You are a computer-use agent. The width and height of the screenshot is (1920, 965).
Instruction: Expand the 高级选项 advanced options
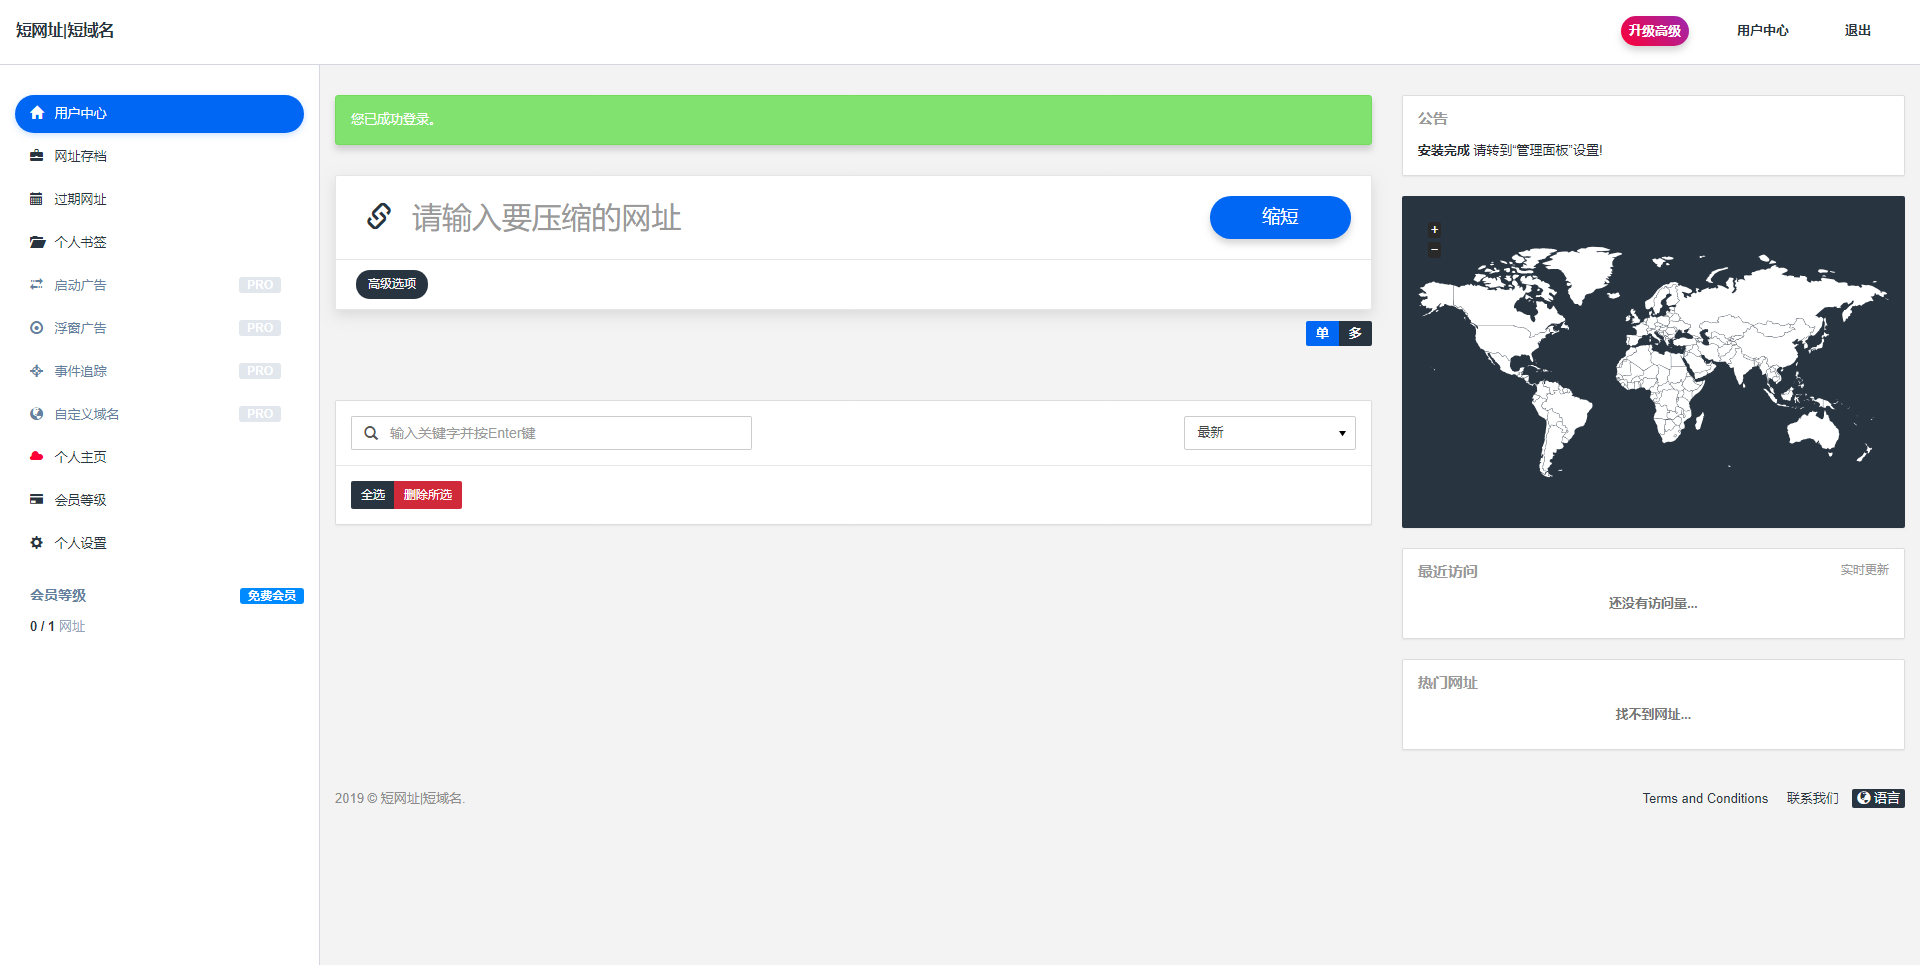(x=392, y=284)
